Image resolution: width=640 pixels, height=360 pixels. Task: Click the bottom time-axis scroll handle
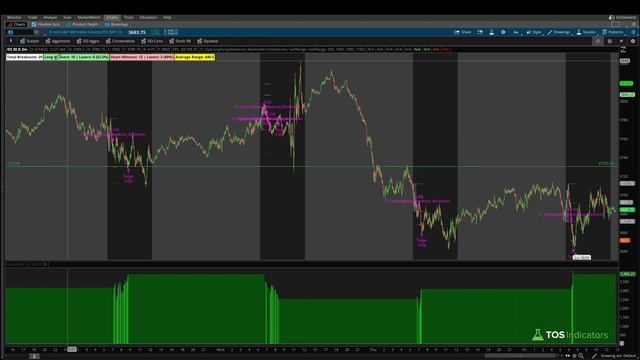[34, 356]
